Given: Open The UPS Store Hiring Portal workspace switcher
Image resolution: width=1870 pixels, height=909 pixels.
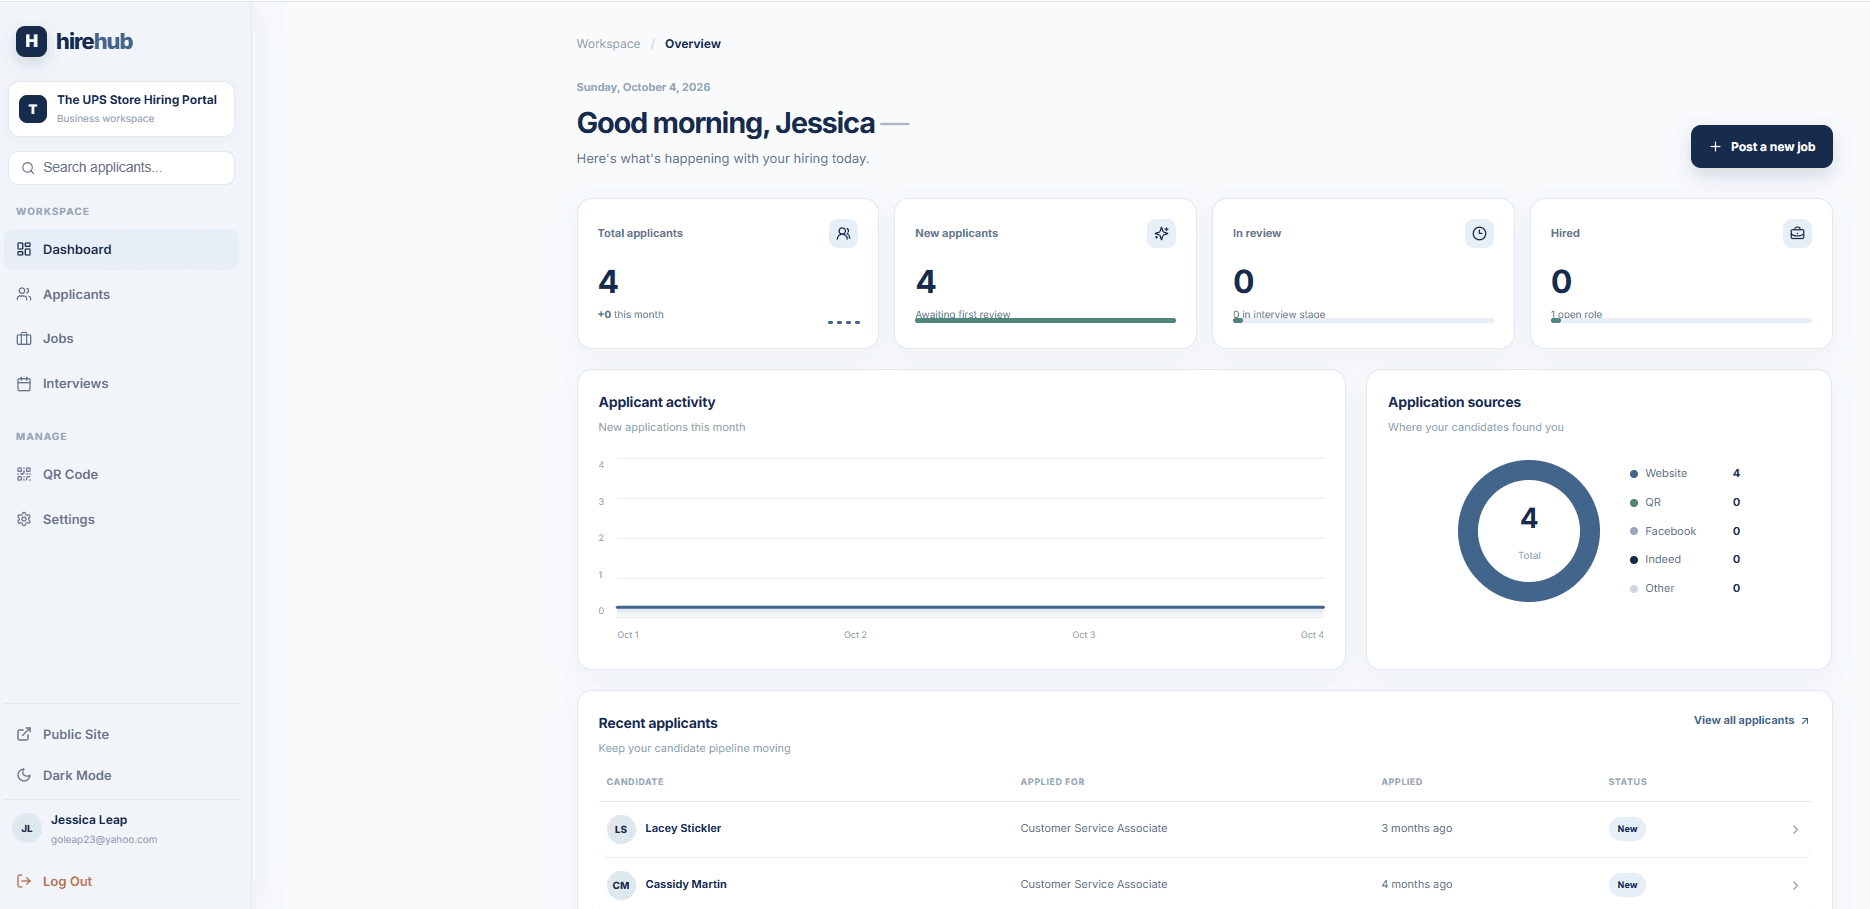Looking at the screenshot, I should point(121,108).
